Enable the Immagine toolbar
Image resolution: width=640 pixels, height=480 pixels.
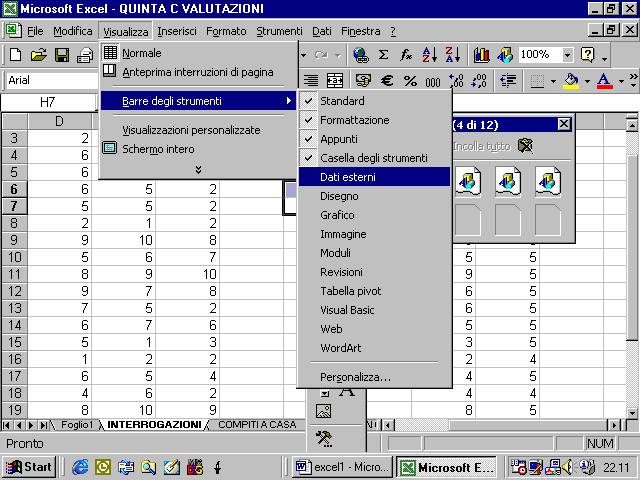(x=374, y=234)
